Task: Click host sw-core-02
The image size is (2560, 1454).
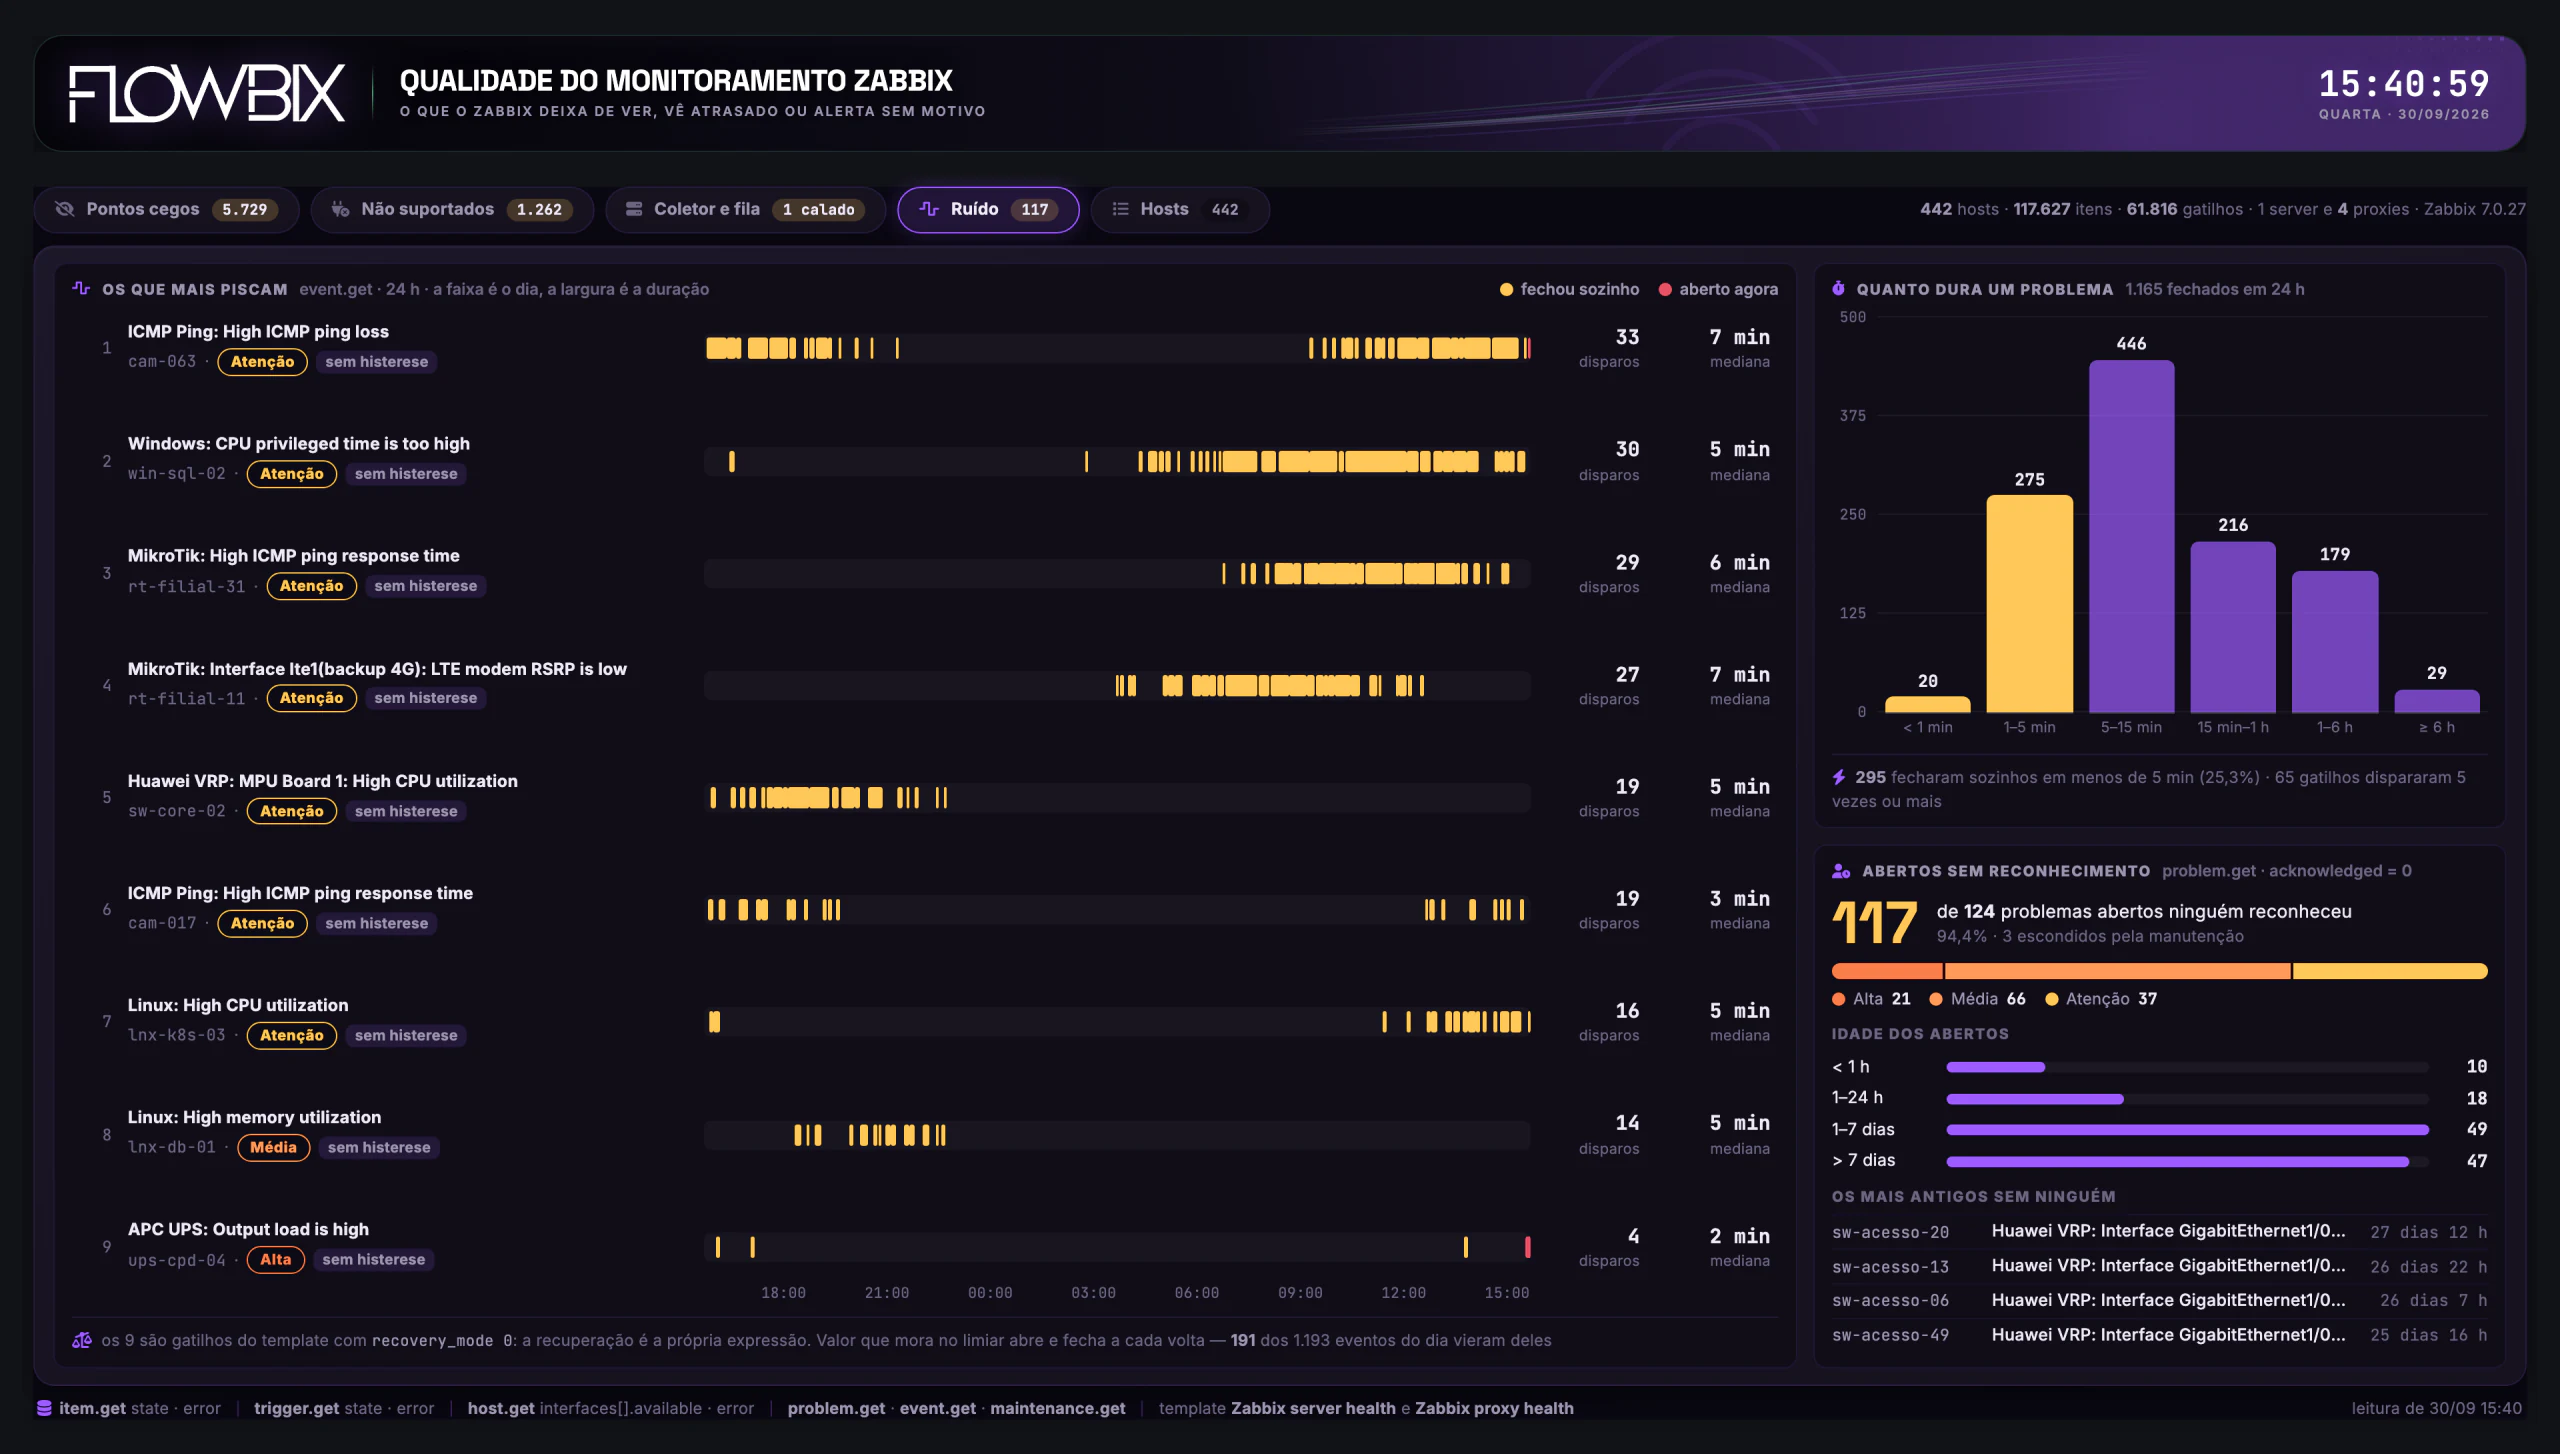Action: [x=177, y=811]
